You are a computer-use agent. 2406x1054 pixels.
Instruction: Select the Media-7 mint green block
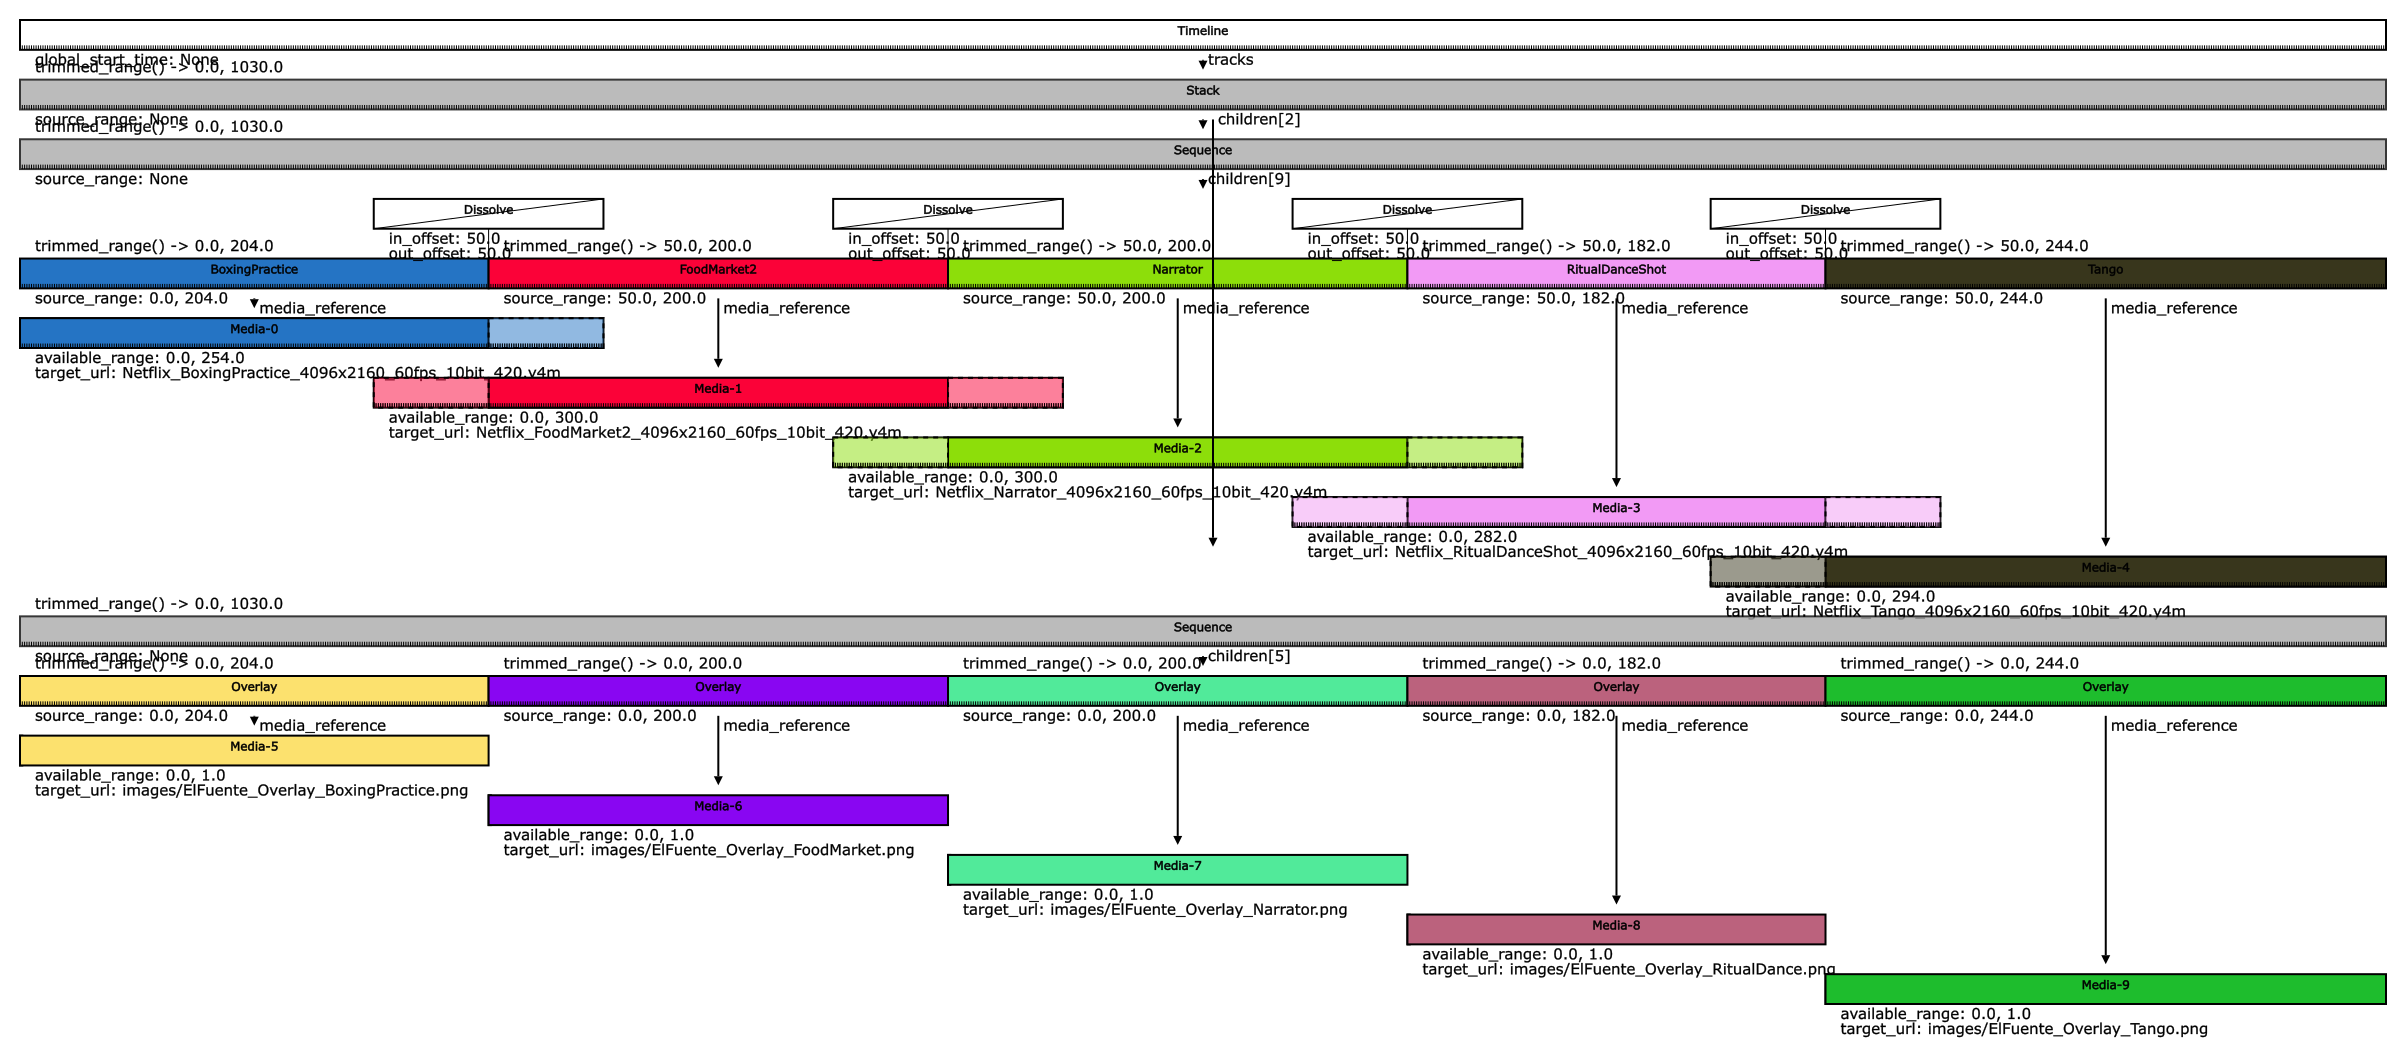(1177, 869)
